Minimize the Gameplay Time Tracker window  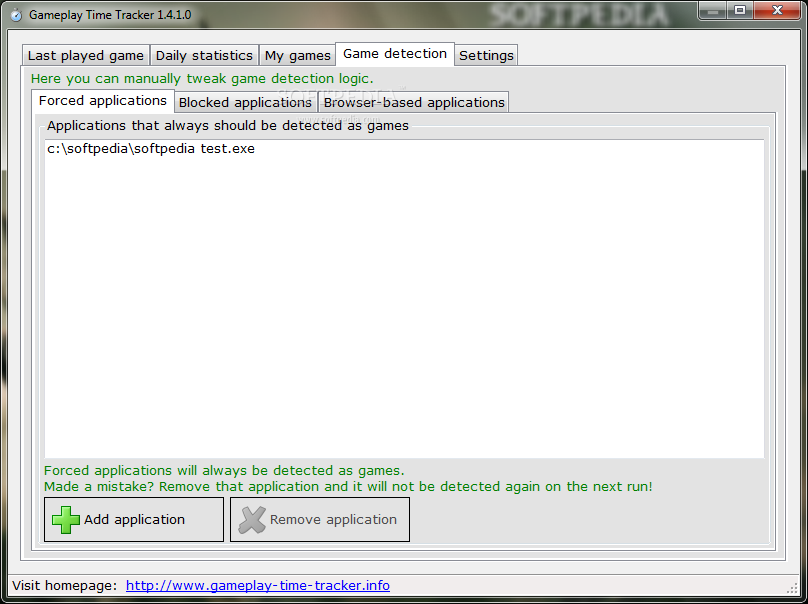(x=714, y=10)
